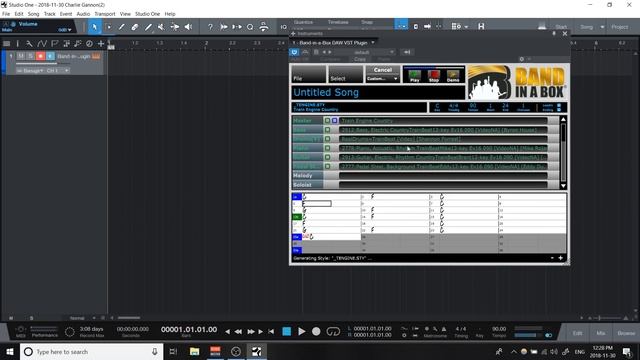The width and height of the screenshot is (640, 360).
Task: Select the Bend tool
Action: 175,27
